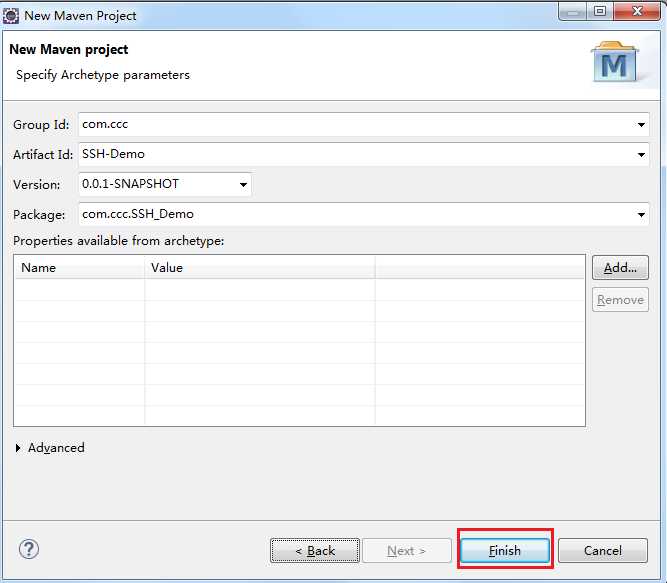The image size is (667, 583).
Task: Click the Name column header
Action: pos(80,267)
